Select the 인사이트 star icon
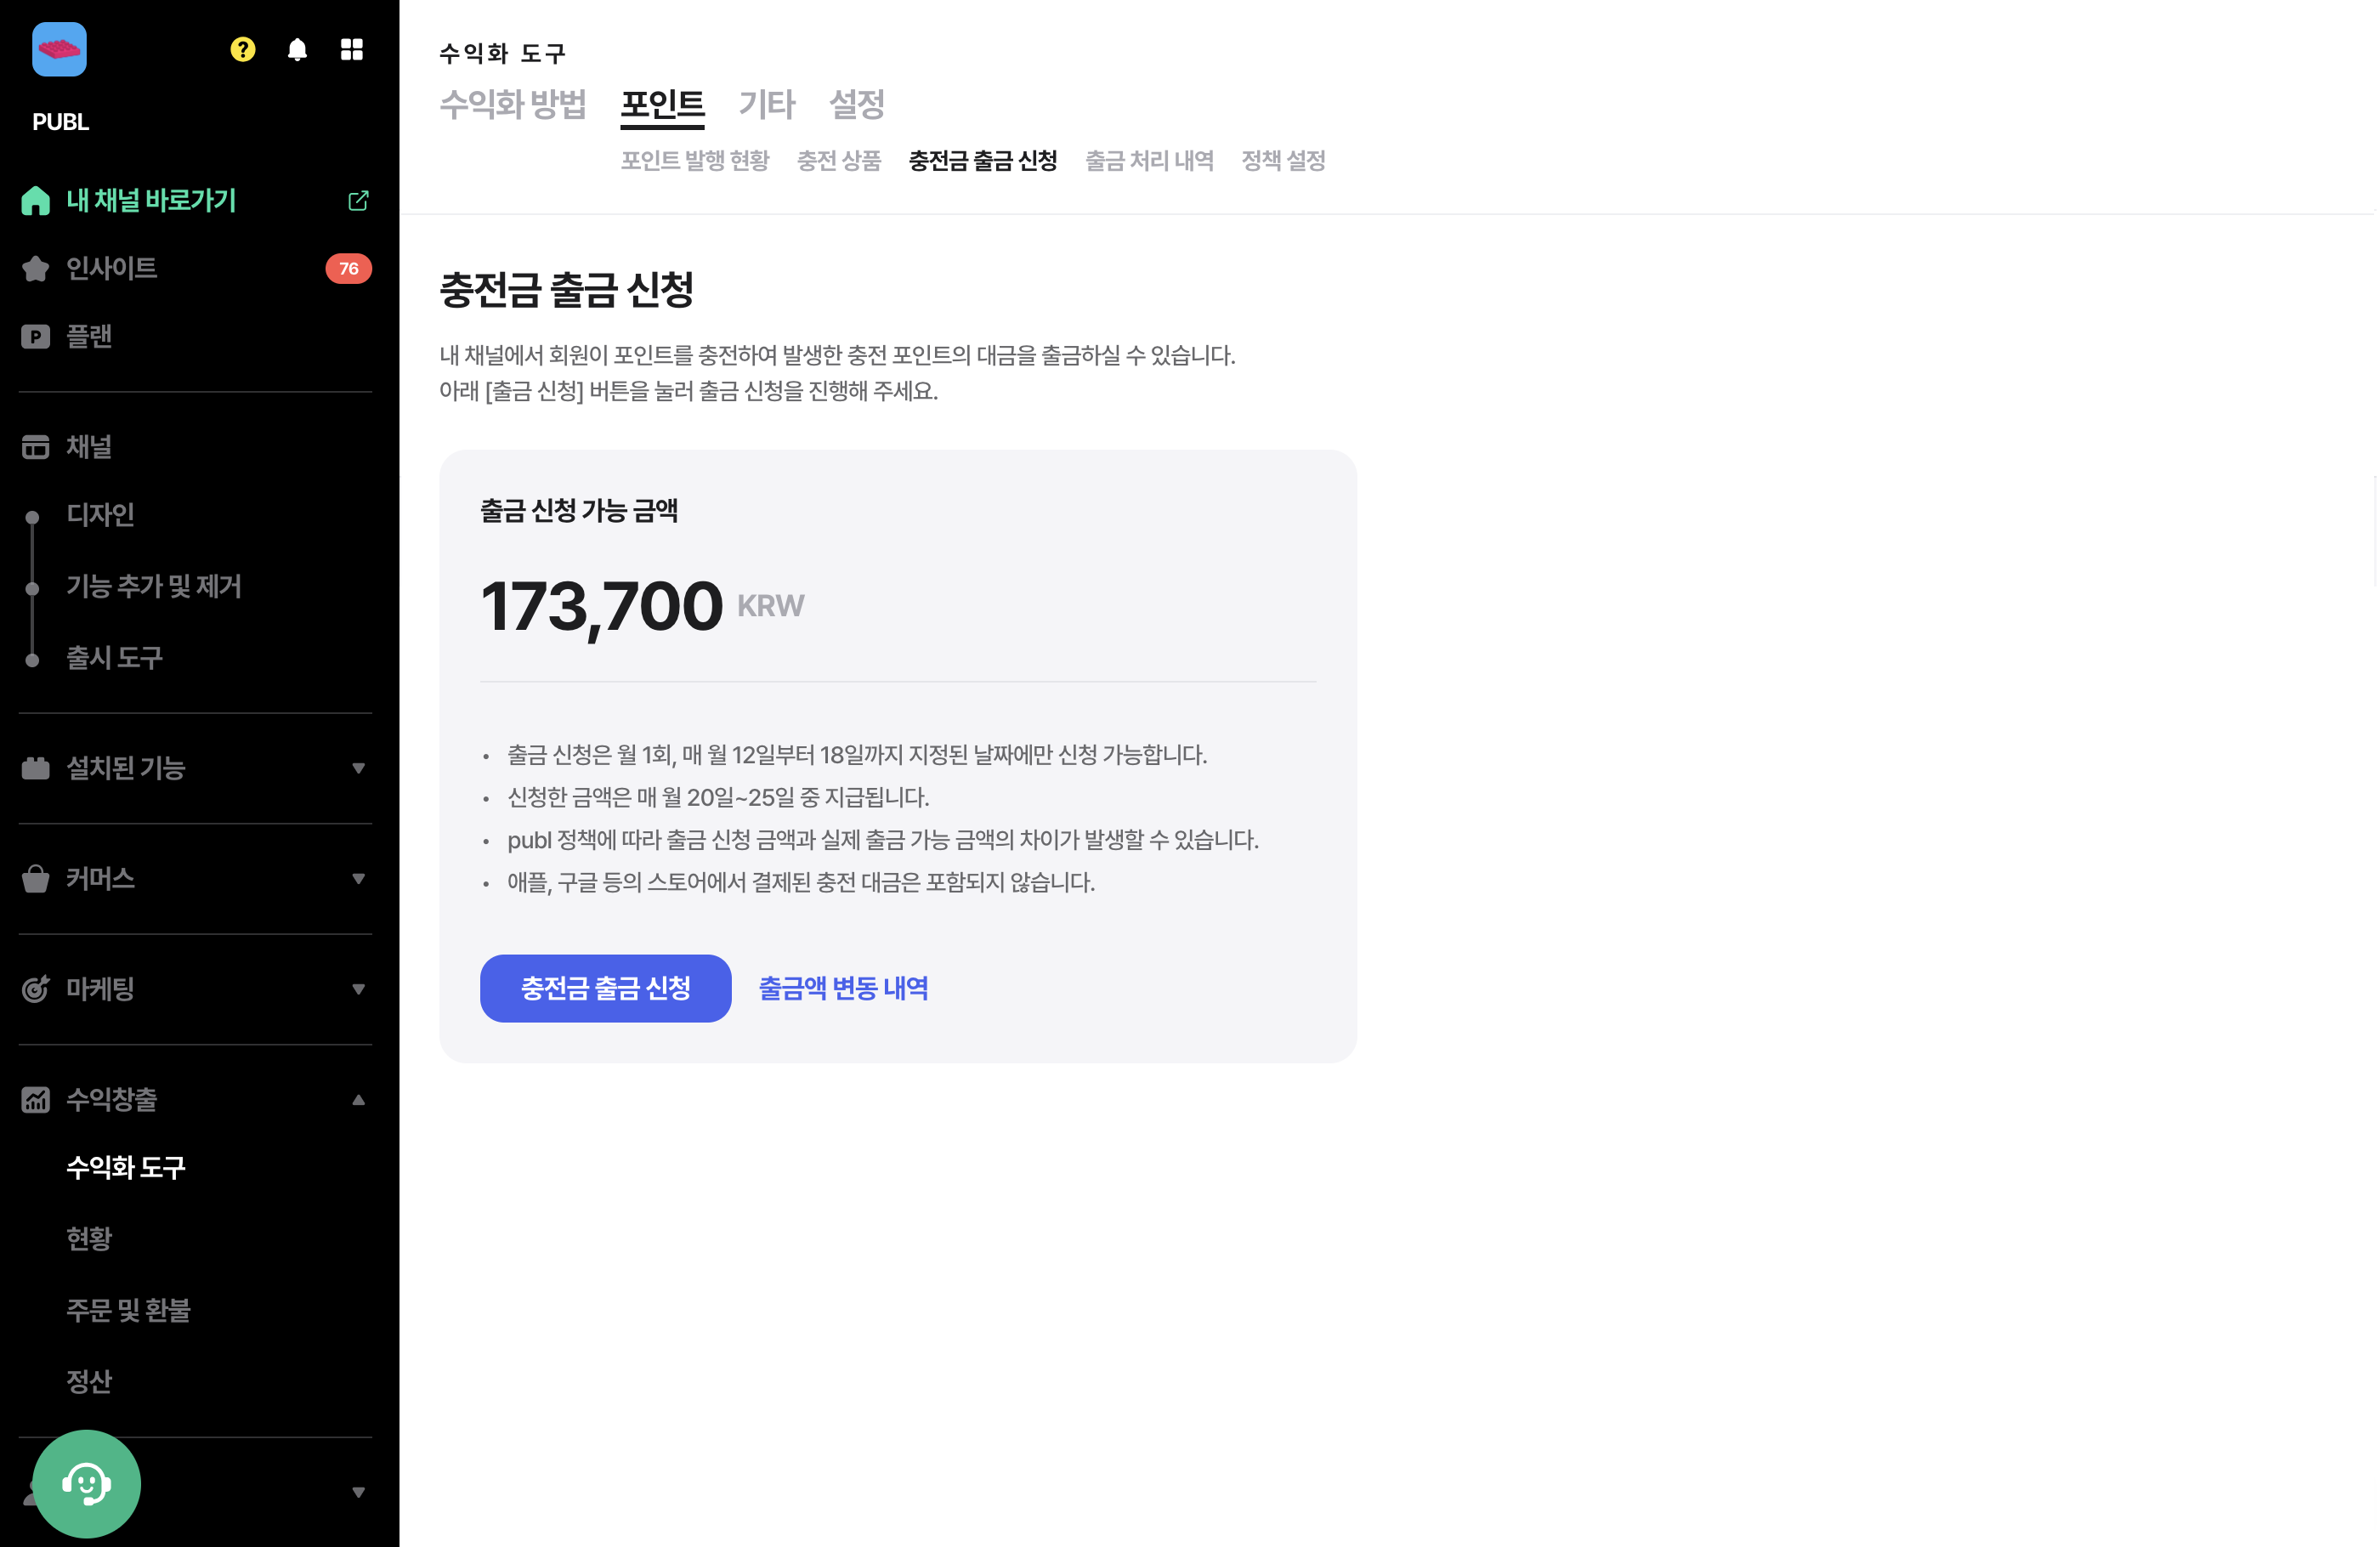The width and height of the screenshot is (2380, 1547). point(36,268)
